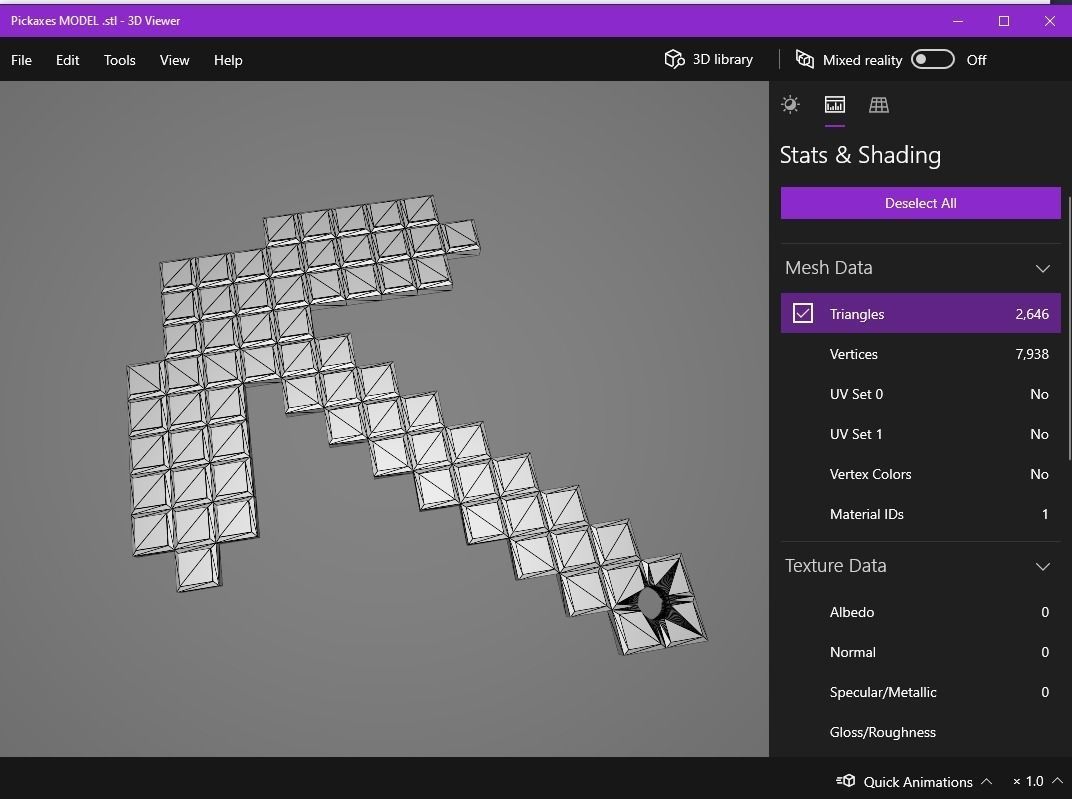The image size is (1072, 799).
Task: Select the Stats & Shading tab icon
Action: pos(834,105)
